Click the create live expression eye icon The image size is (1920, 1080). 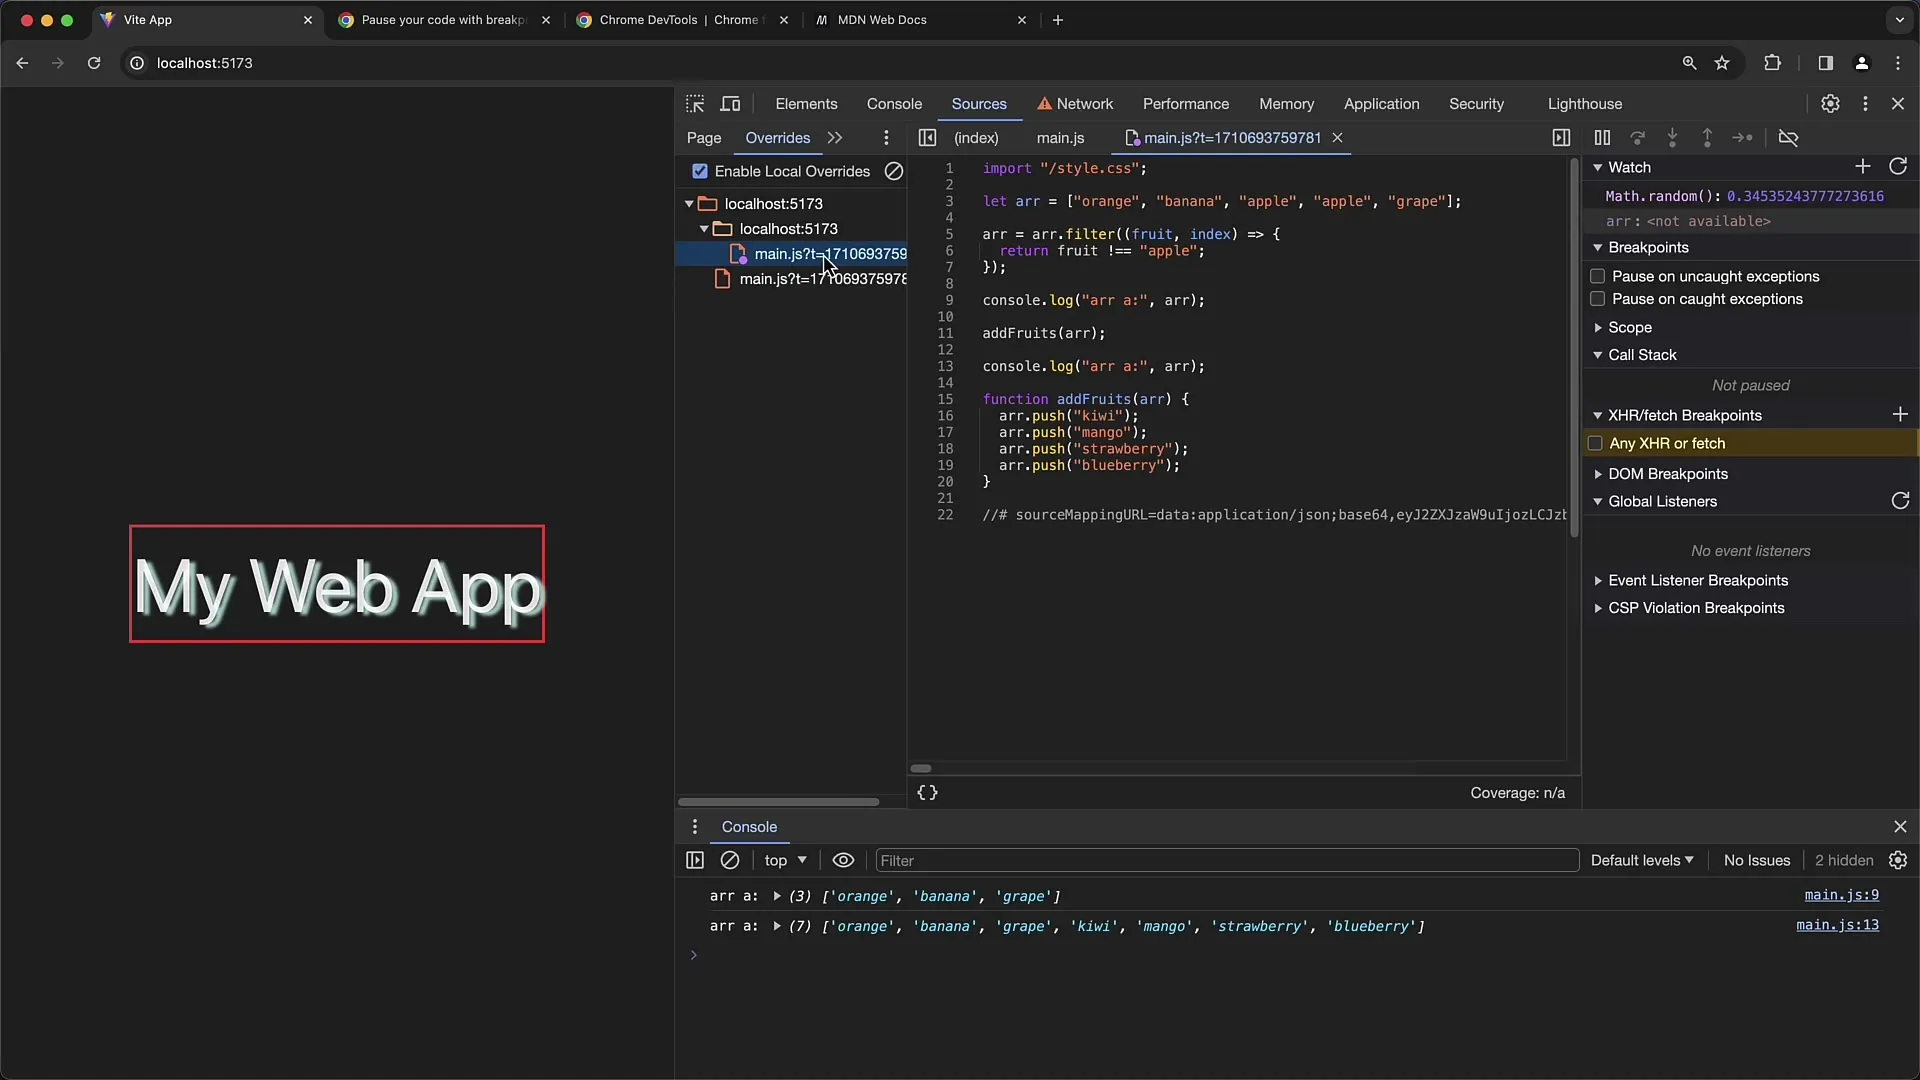click(843, 860)
